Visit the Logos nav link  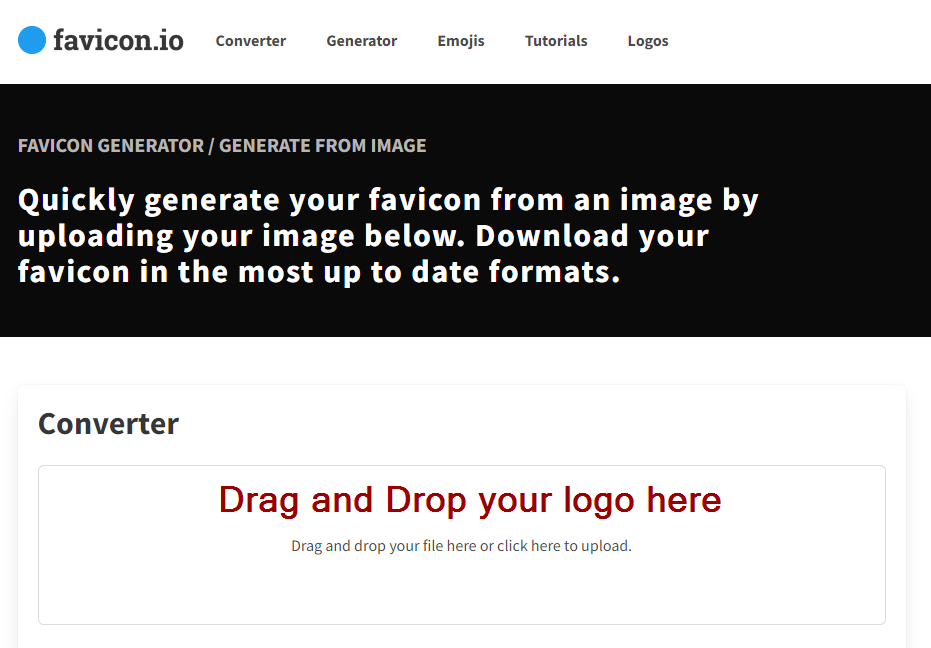pyautogui.click(x=648, y=41)
